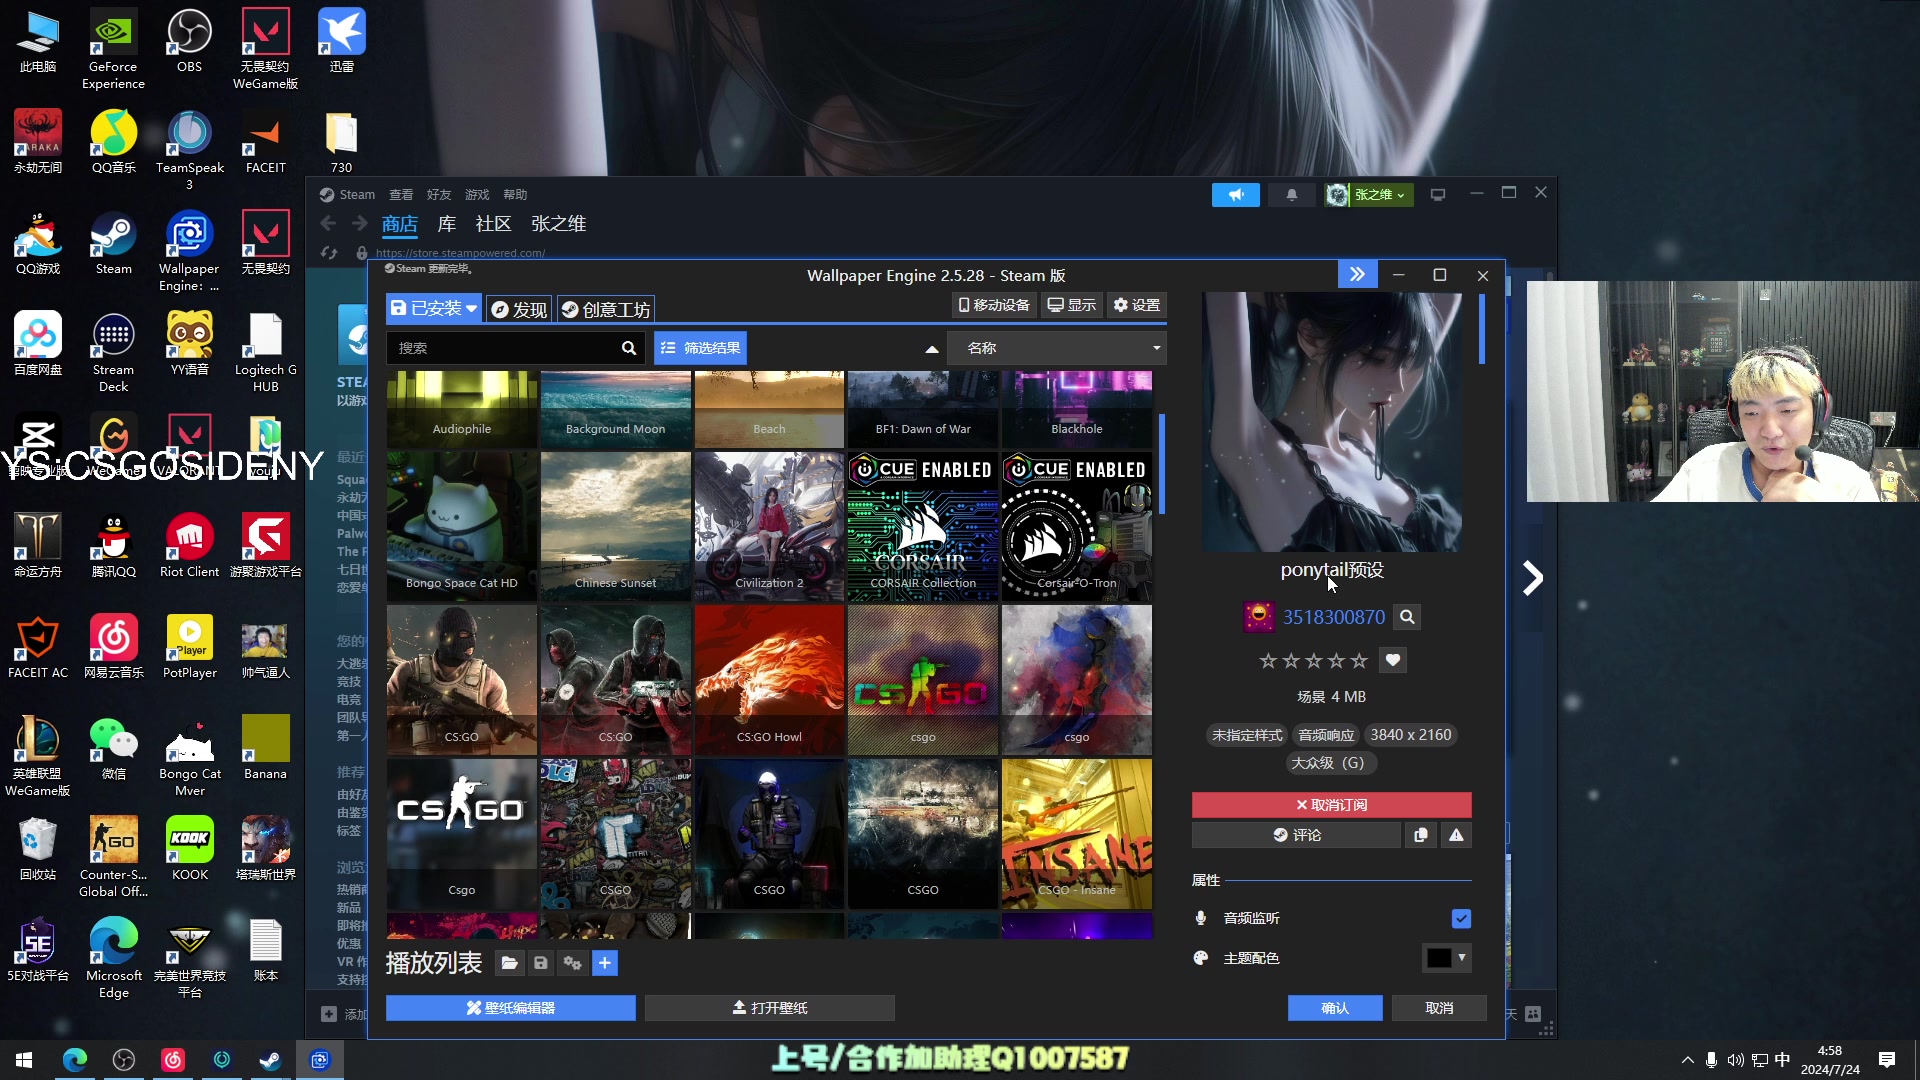Click the system tray volume icon
Image resolution: width=1920 pixels, height=1080 pixels.
pos(1735,1060)
